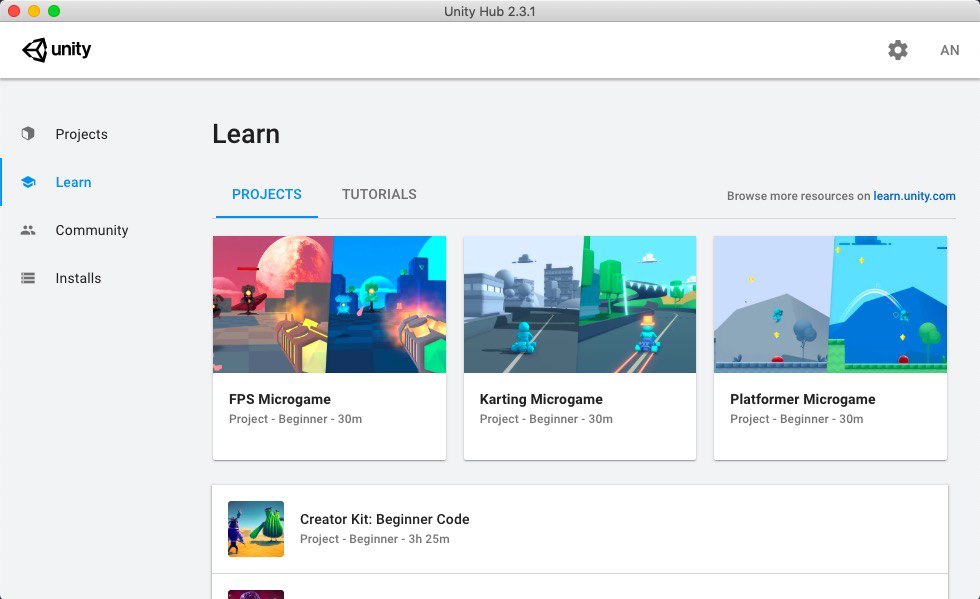
Task: Click the Karting Microgame title
Action: pyautogui.click(x=541, y=399)
